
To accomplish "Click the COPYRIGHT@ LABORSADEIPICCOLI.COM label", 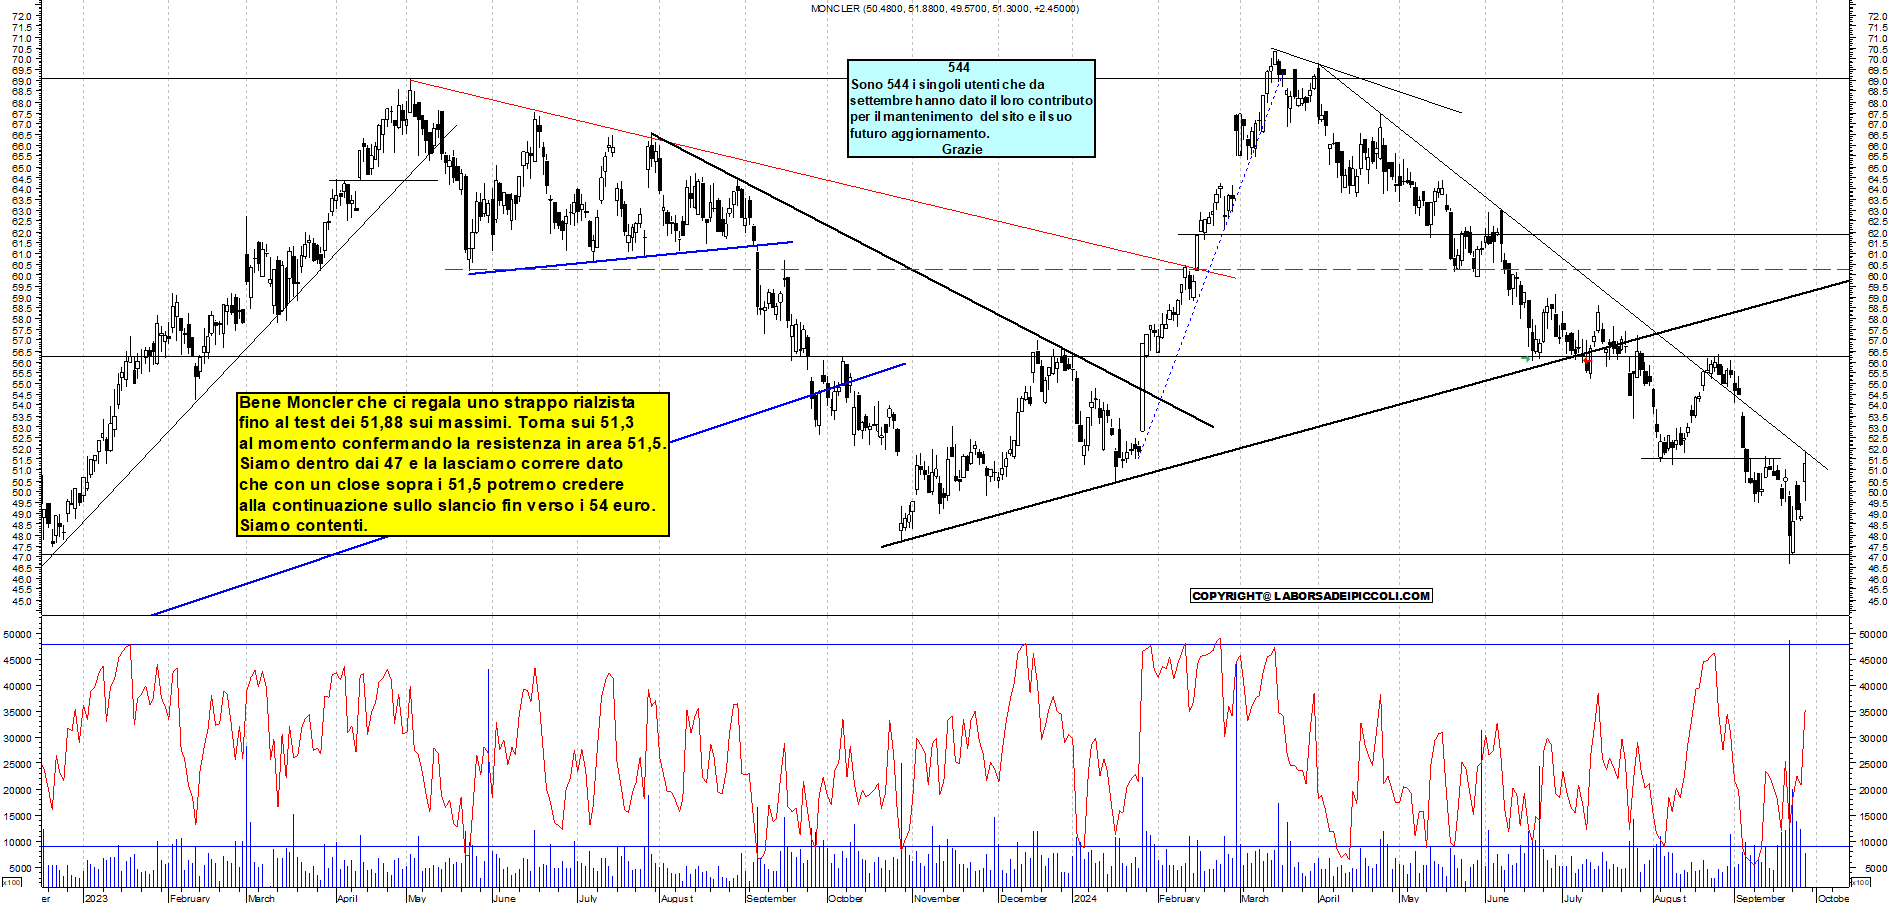I will tap(1311, 596).
